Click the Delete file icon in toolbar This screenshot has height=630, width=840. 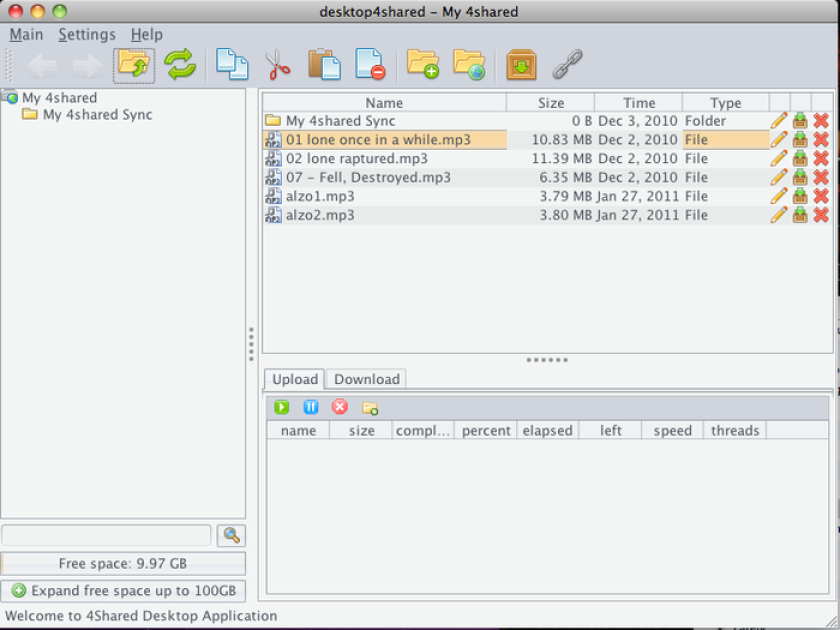point(370,64)
